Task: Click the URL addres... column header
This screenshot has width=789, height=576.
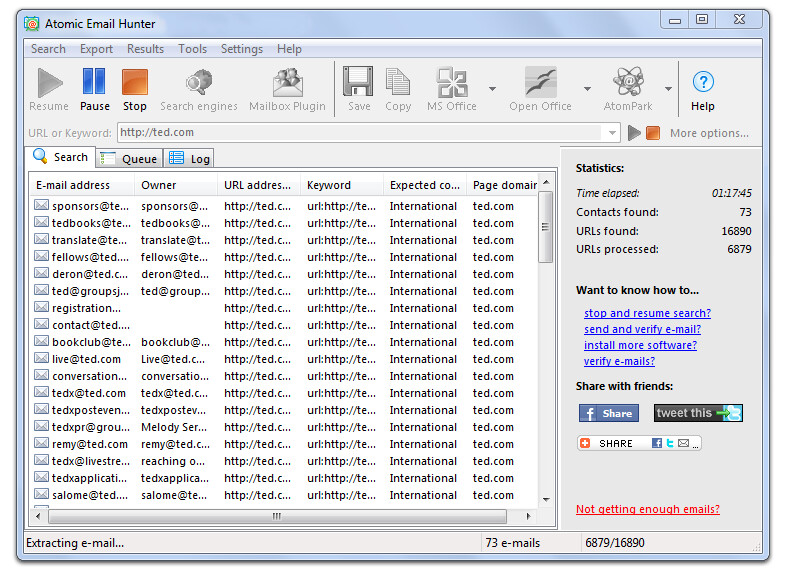Action: pyautogui.click(x=259, y=185)
